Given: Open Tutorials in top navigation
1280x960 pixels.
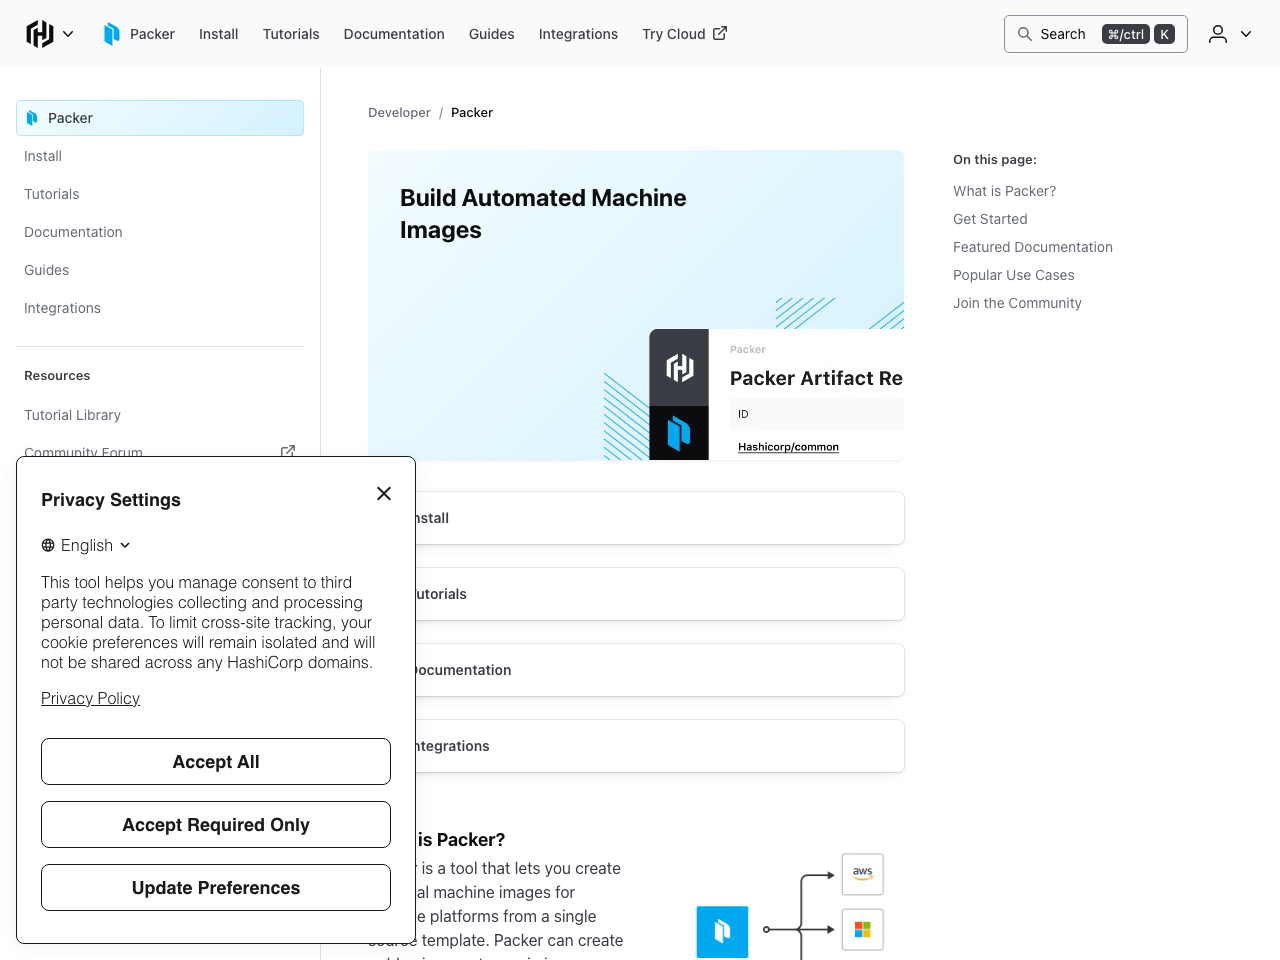Looking at the screenshot, I should 291,34.
